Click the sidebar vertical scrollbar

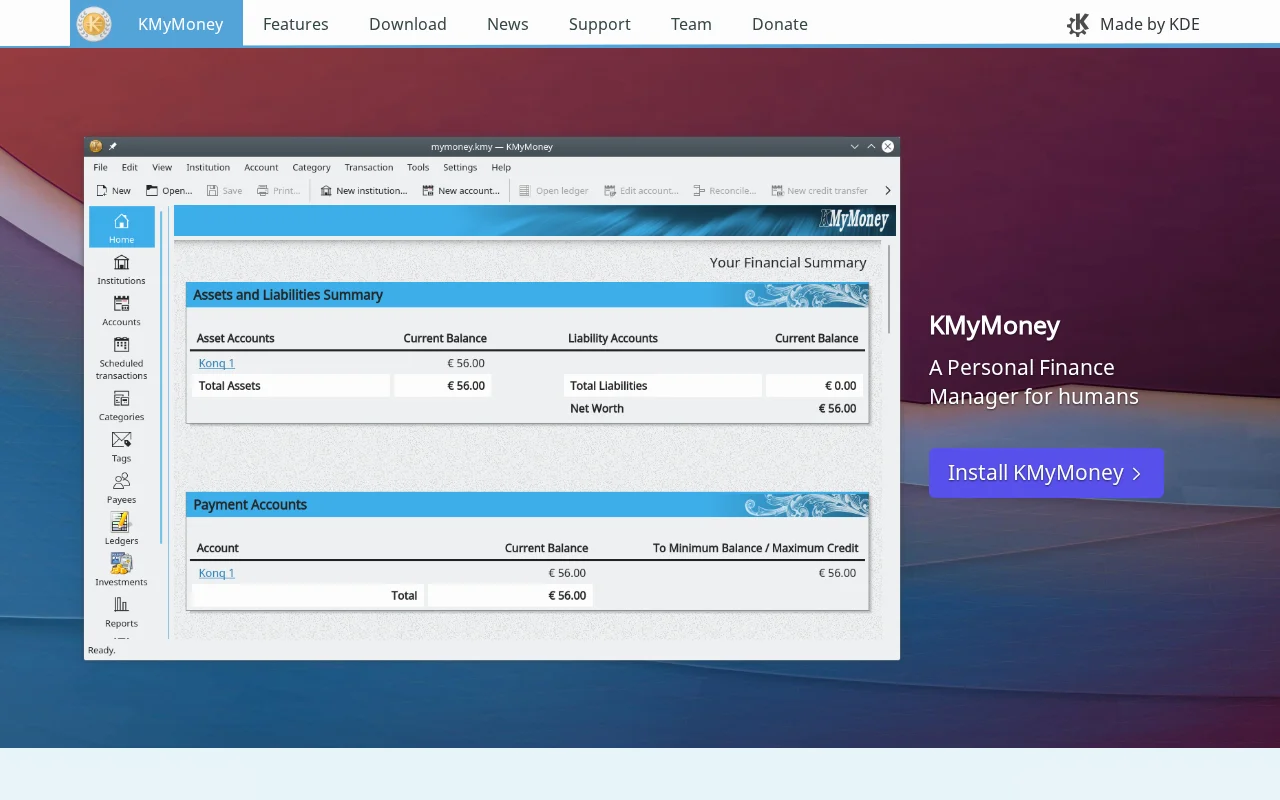click(161, 375)
